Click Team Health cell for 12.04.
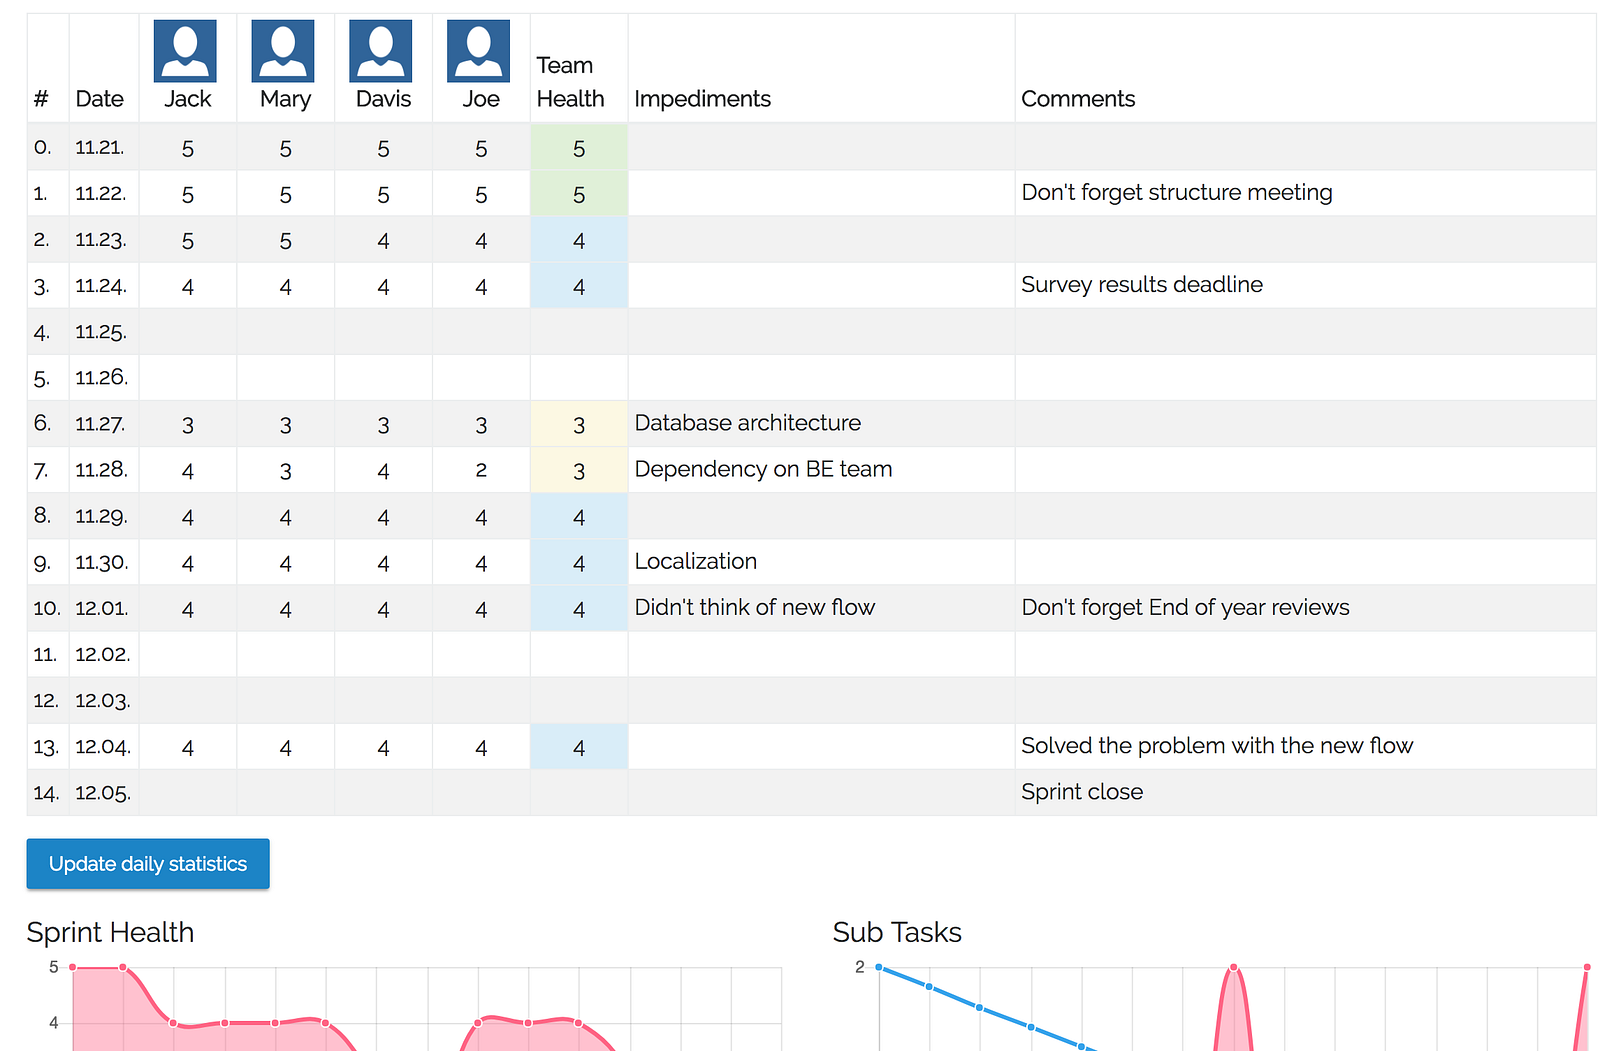 click(579, 747)
